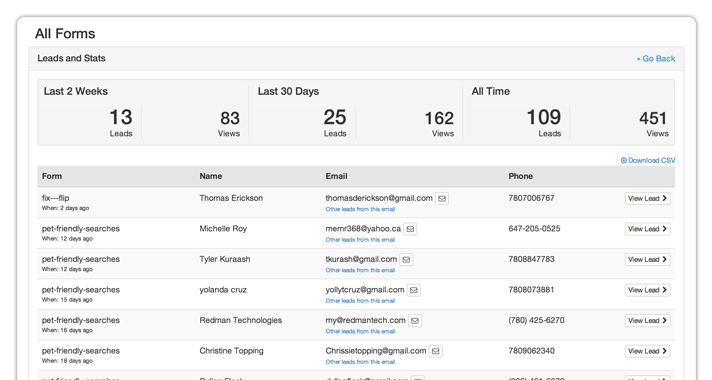Open View Lead for Redman Technologies
The height and width of the screenshot is (380, 712).
point(647,321)
